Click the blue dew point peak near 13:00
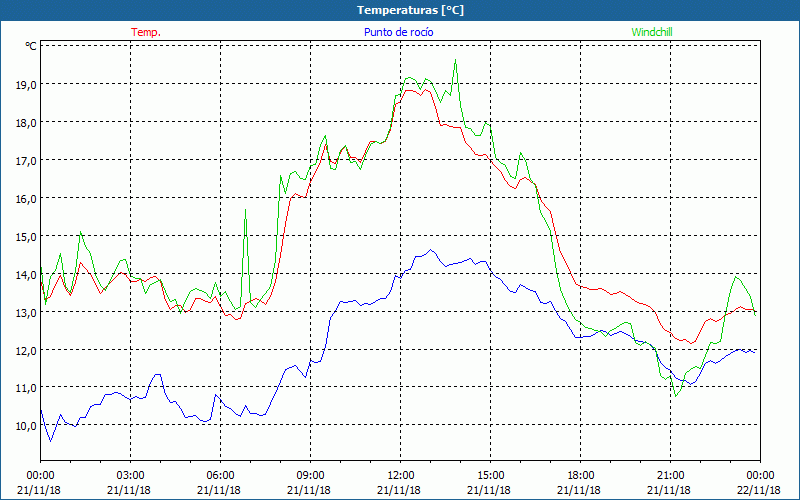 pos(431,249)
